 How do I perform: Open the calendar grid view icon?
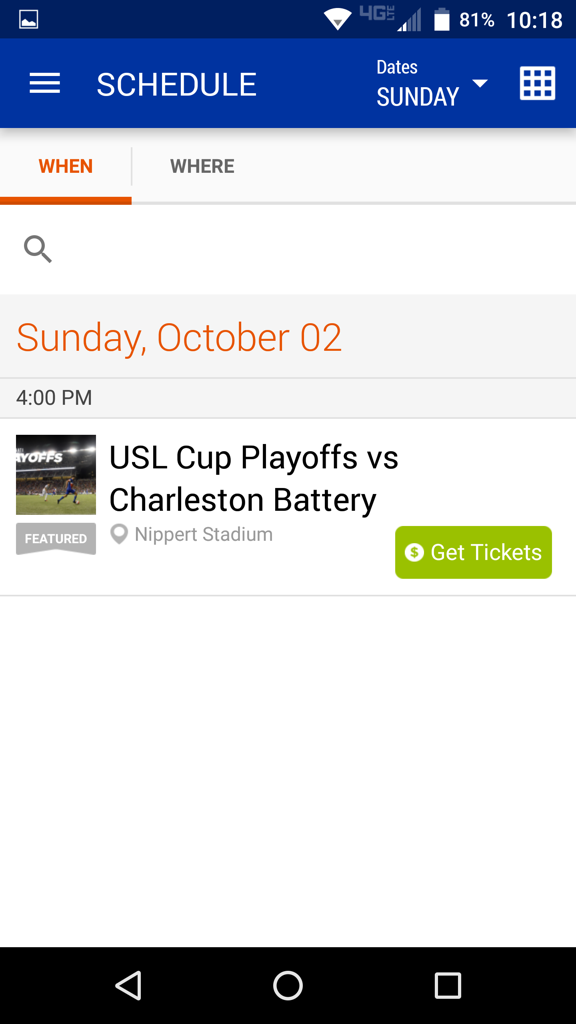pyautogui.click(x=537, y=84)
